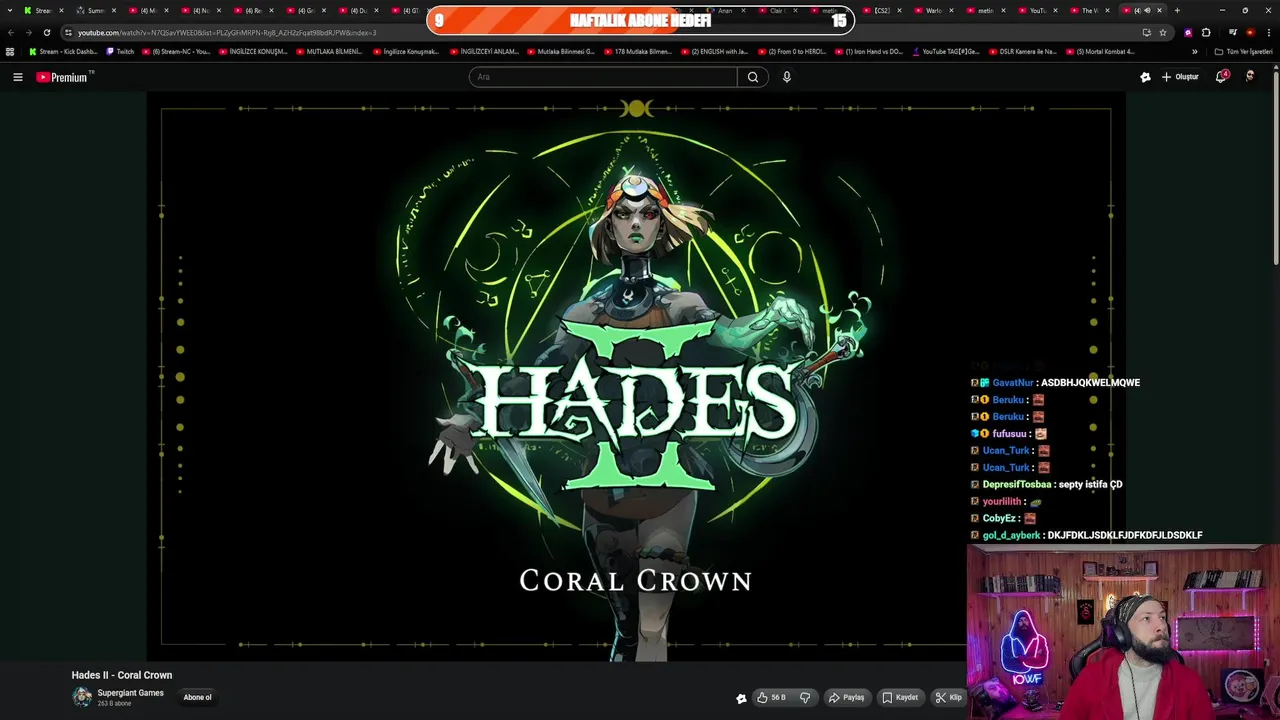
Task: Open a new browser tab
Action: pos(1177,10)
